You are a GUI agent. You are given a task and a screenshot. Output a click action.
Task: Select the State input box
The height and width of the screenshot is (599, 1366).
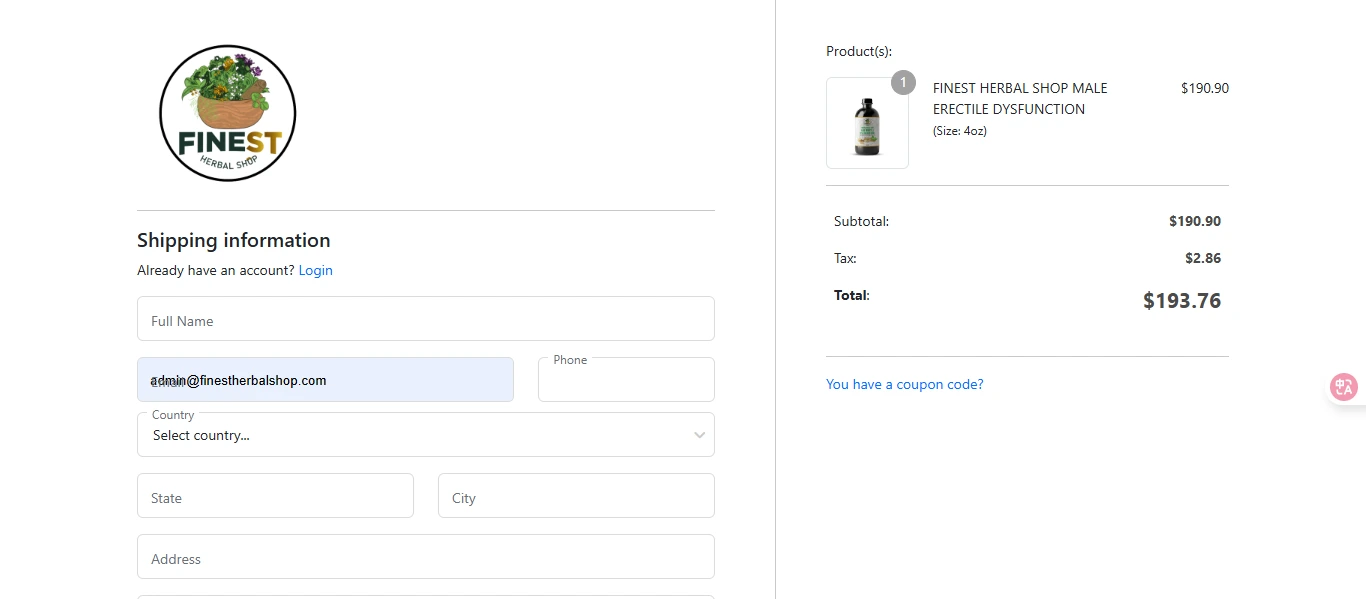(275, 496)
